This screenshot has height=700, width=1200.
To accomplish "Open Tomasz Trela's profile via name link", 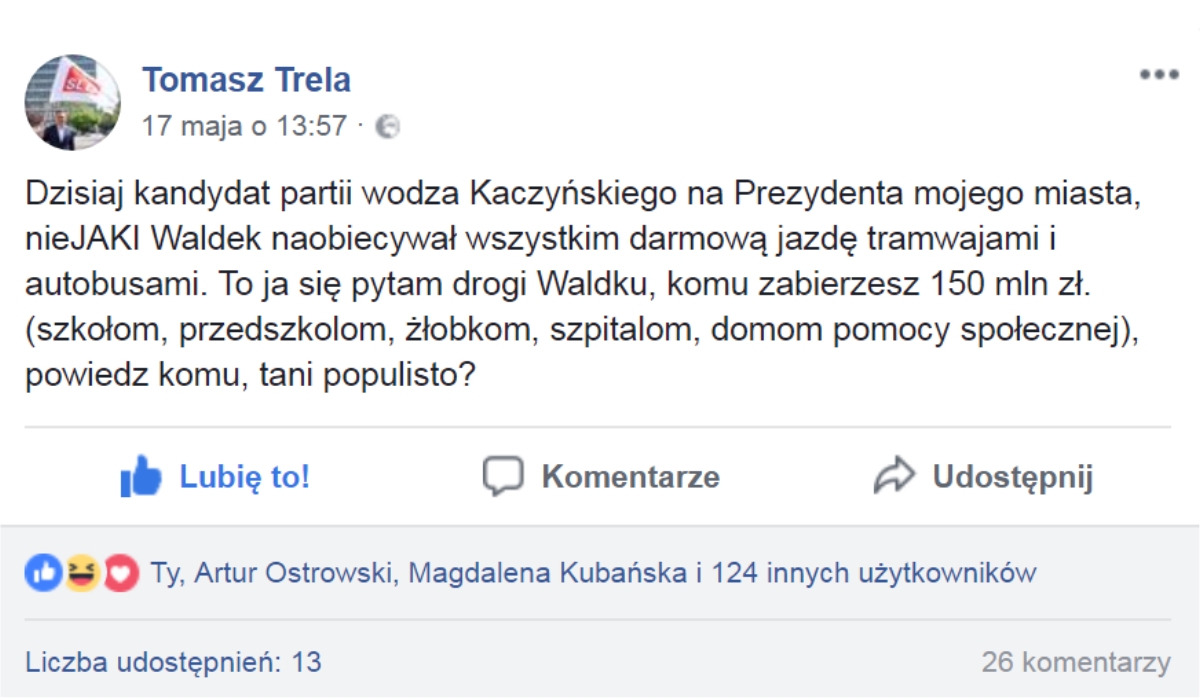I will click(x=247, y=80).
